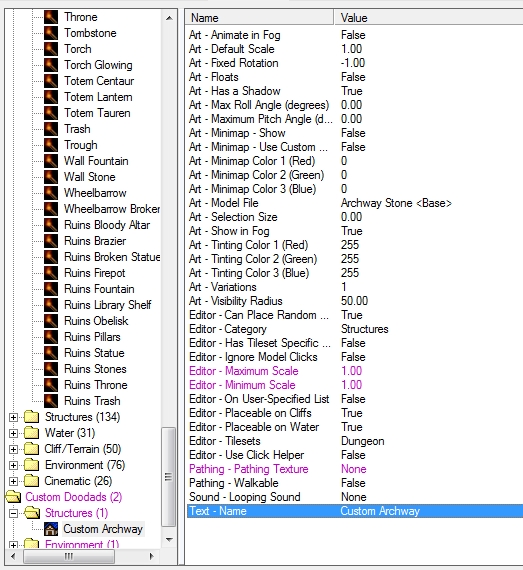Click the Throne doodad icon
Viewport: 523px width, 570px height.
(51, 17)
